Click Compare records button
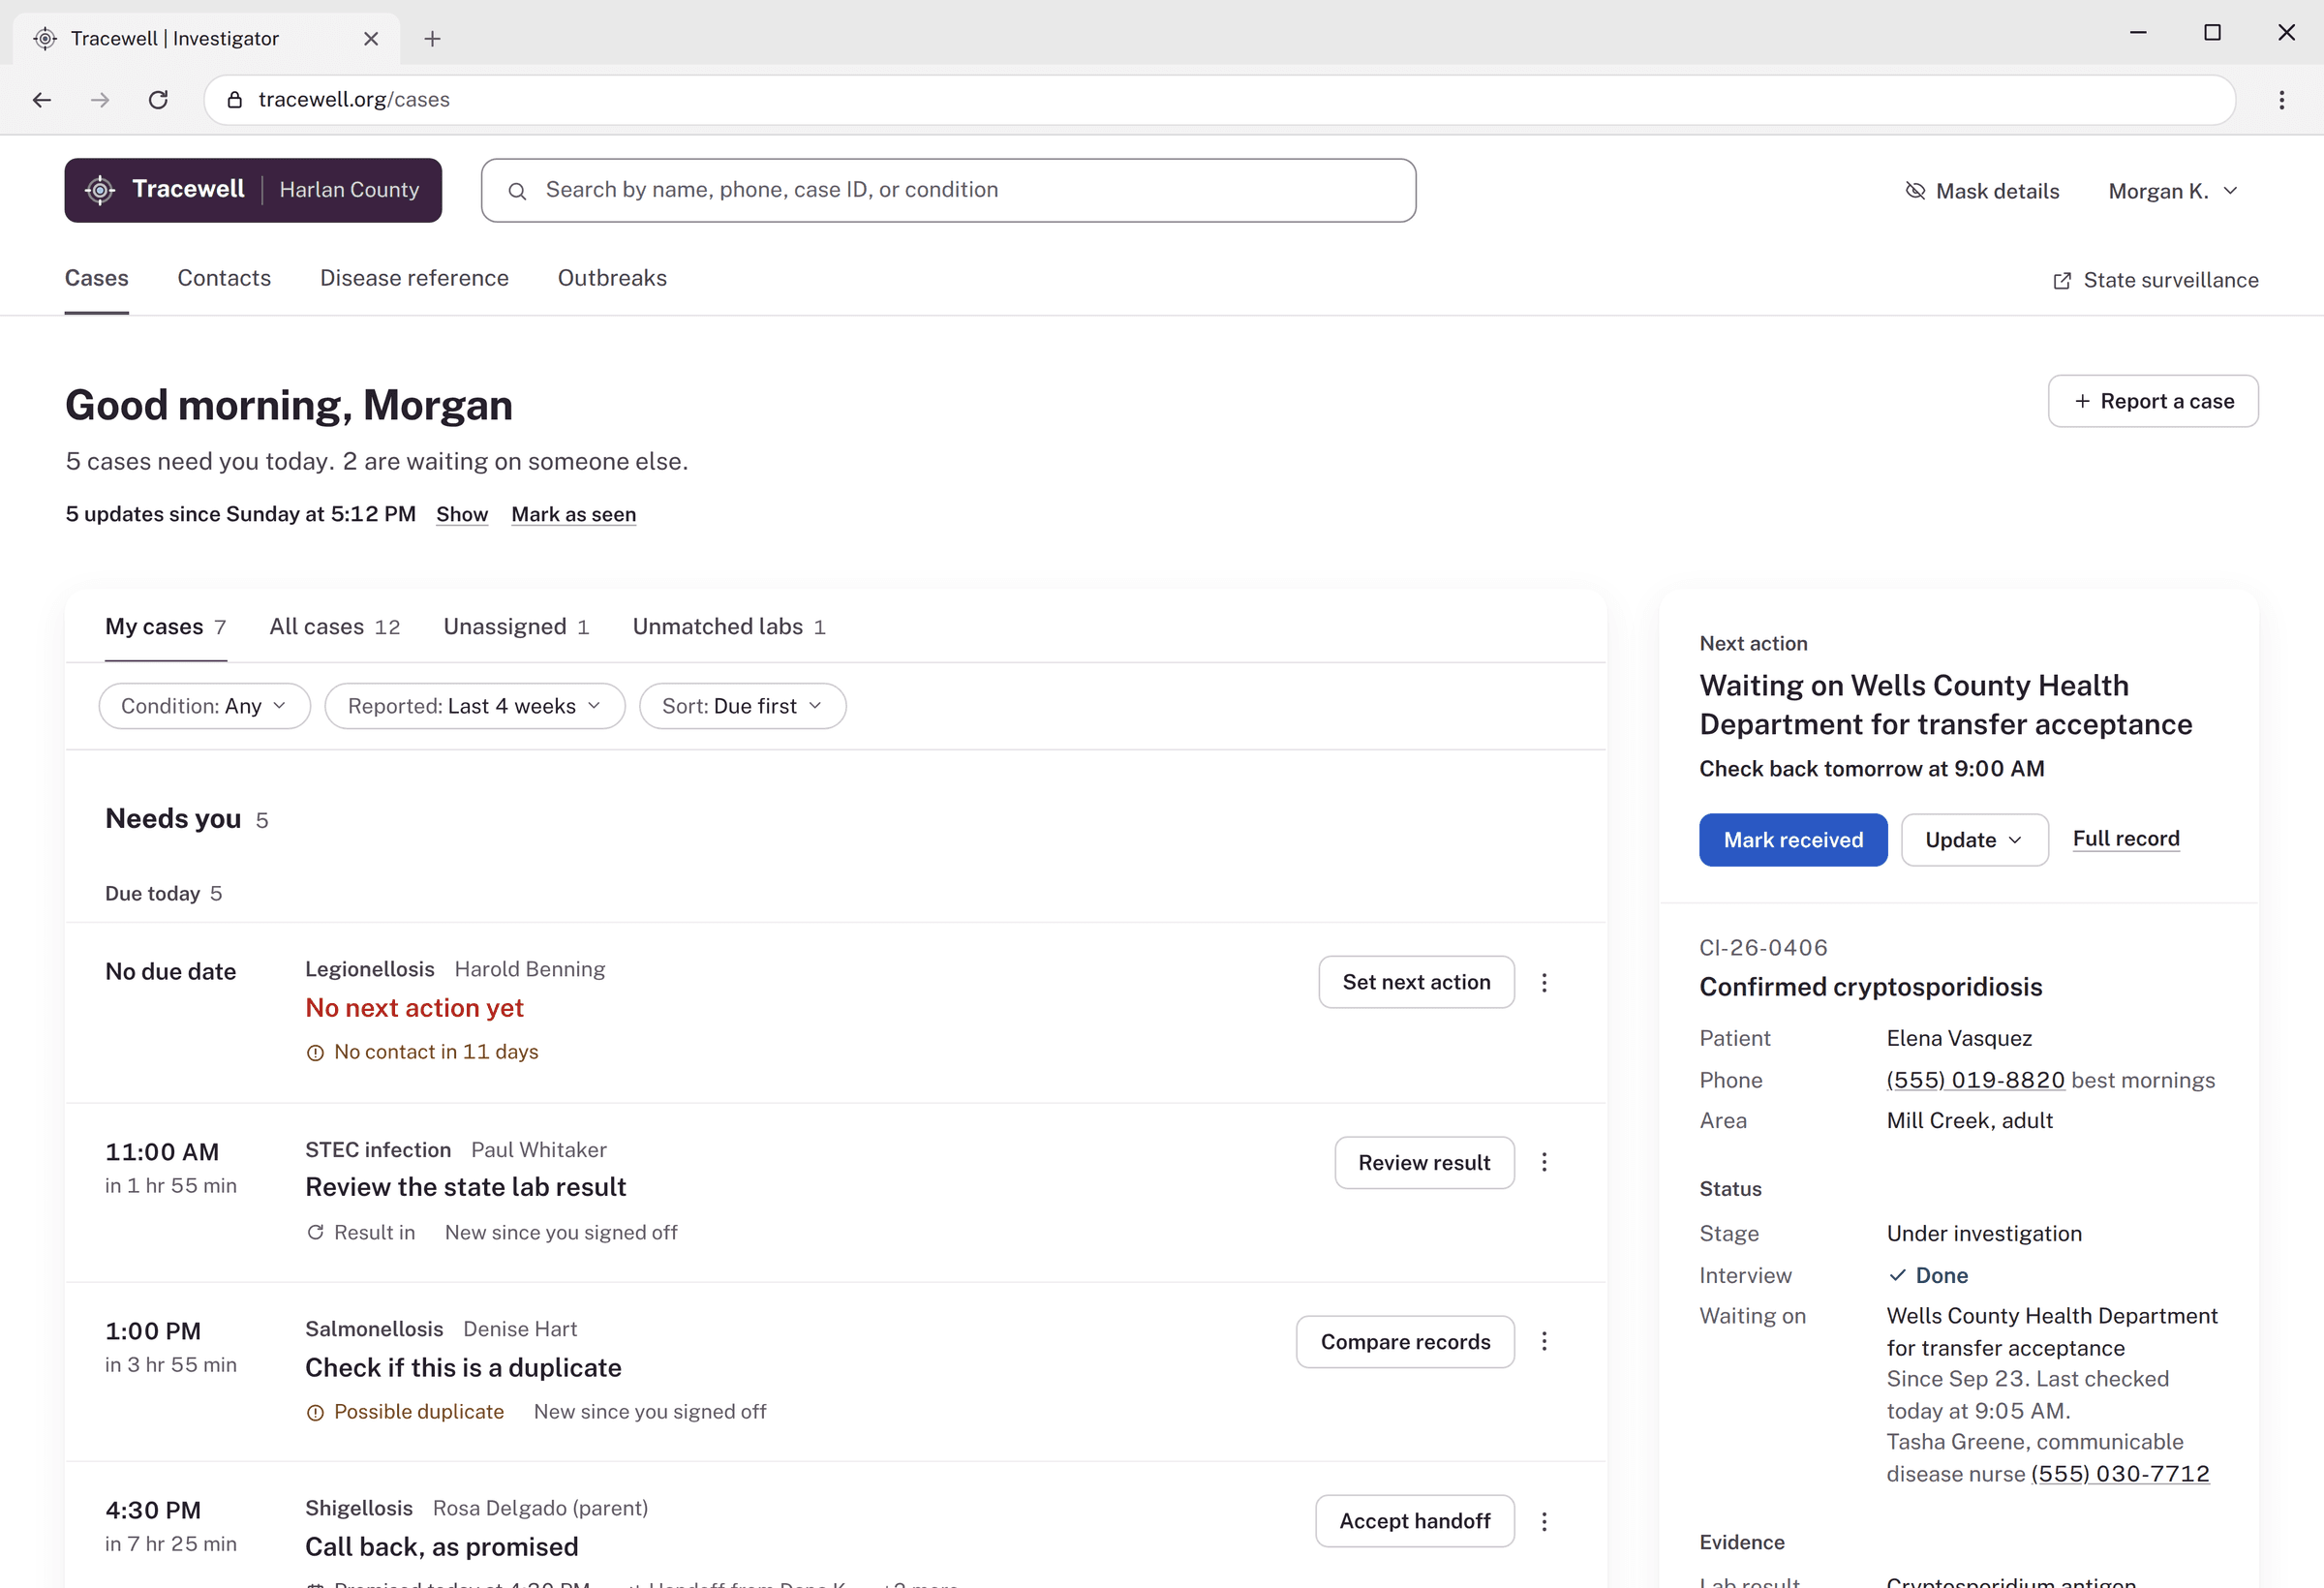This screenshot has height=1588, width=2324. click(x=1405, y=1341)
